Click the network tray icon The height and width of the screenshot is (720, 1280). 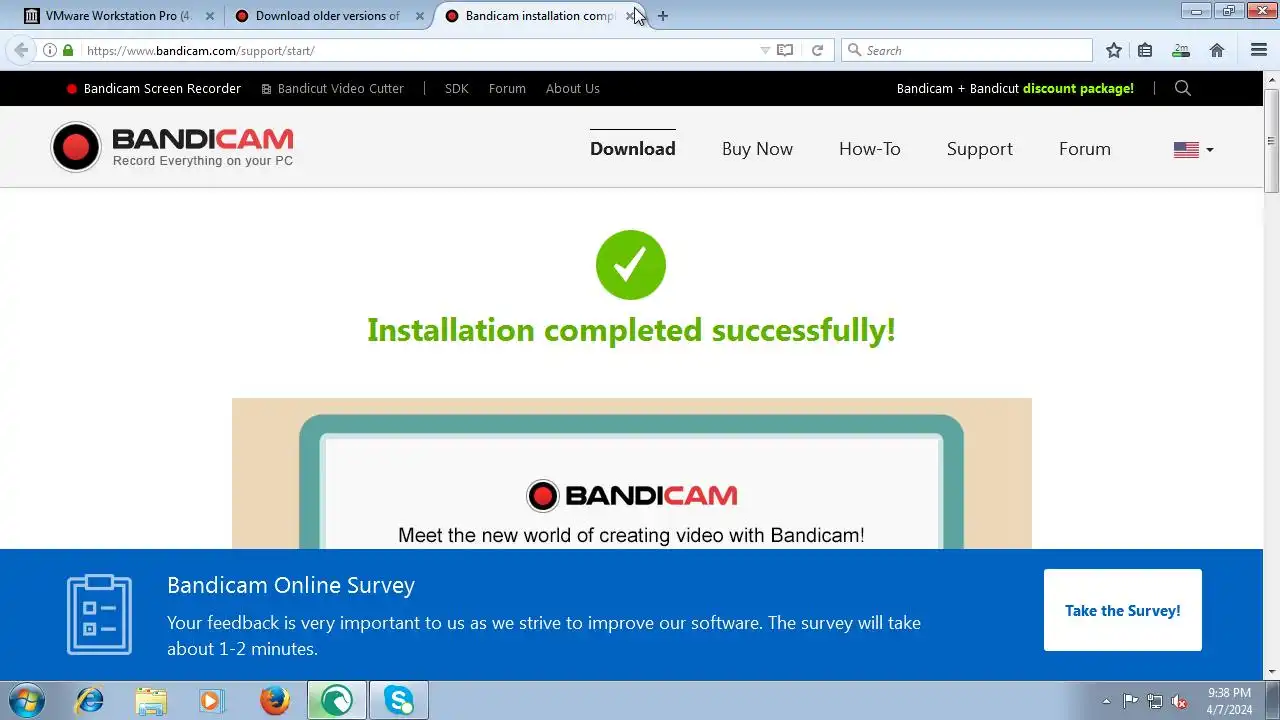[x=1155, y=701]
